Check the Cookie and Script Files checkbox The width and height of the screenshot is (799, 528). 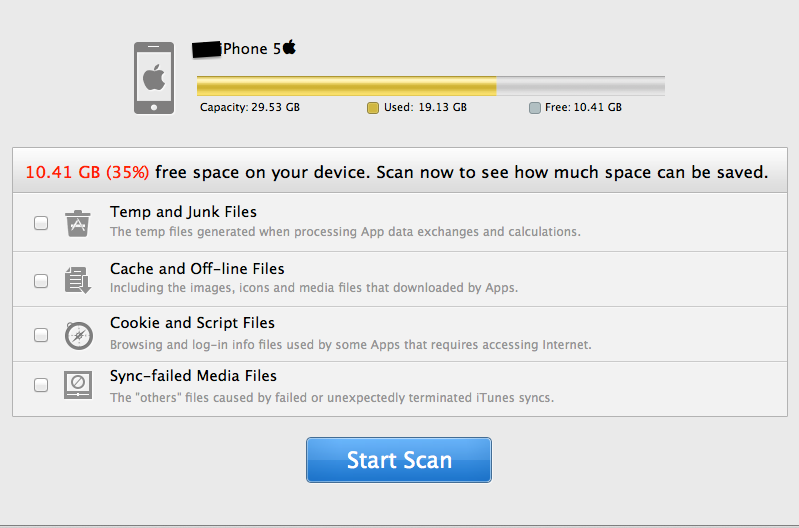click(x=41, y=335)
